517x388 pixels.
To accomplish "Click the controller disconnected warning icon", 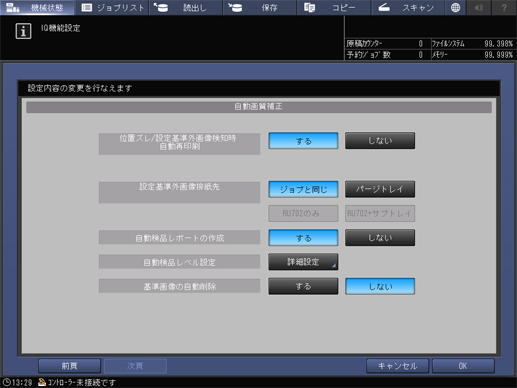I will coord(42,382).
